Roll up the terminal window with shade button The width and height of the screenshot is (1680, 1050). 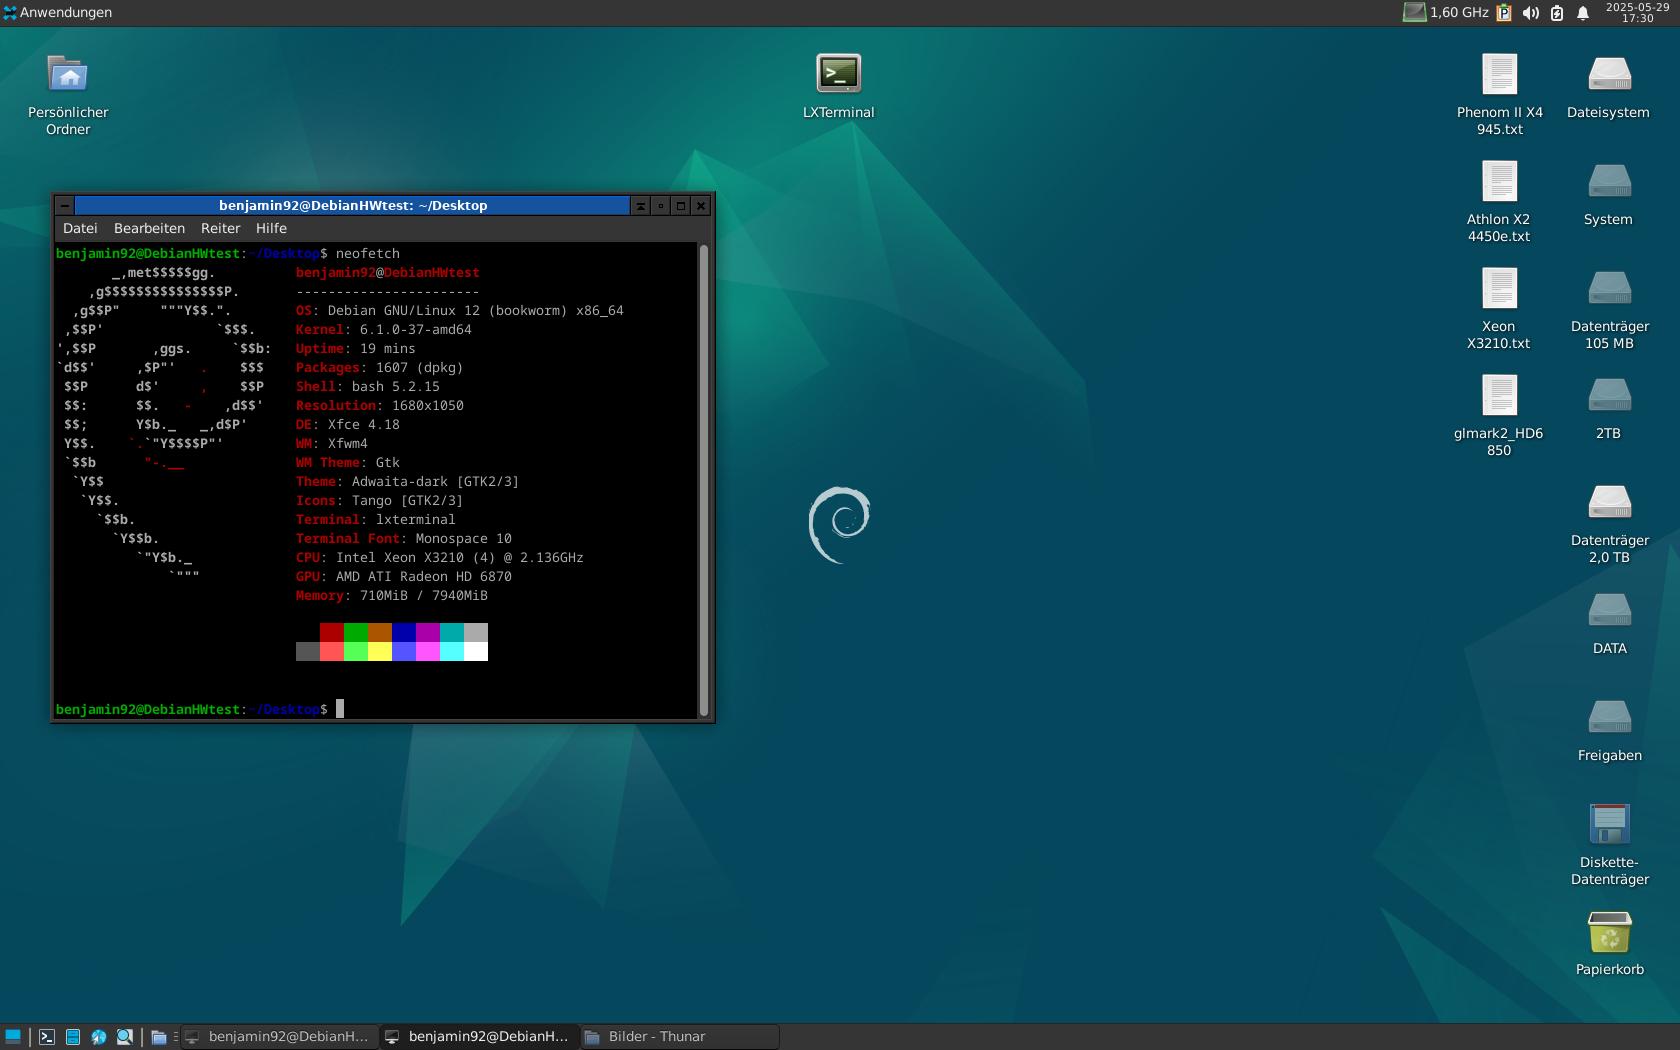pos(640,205)
